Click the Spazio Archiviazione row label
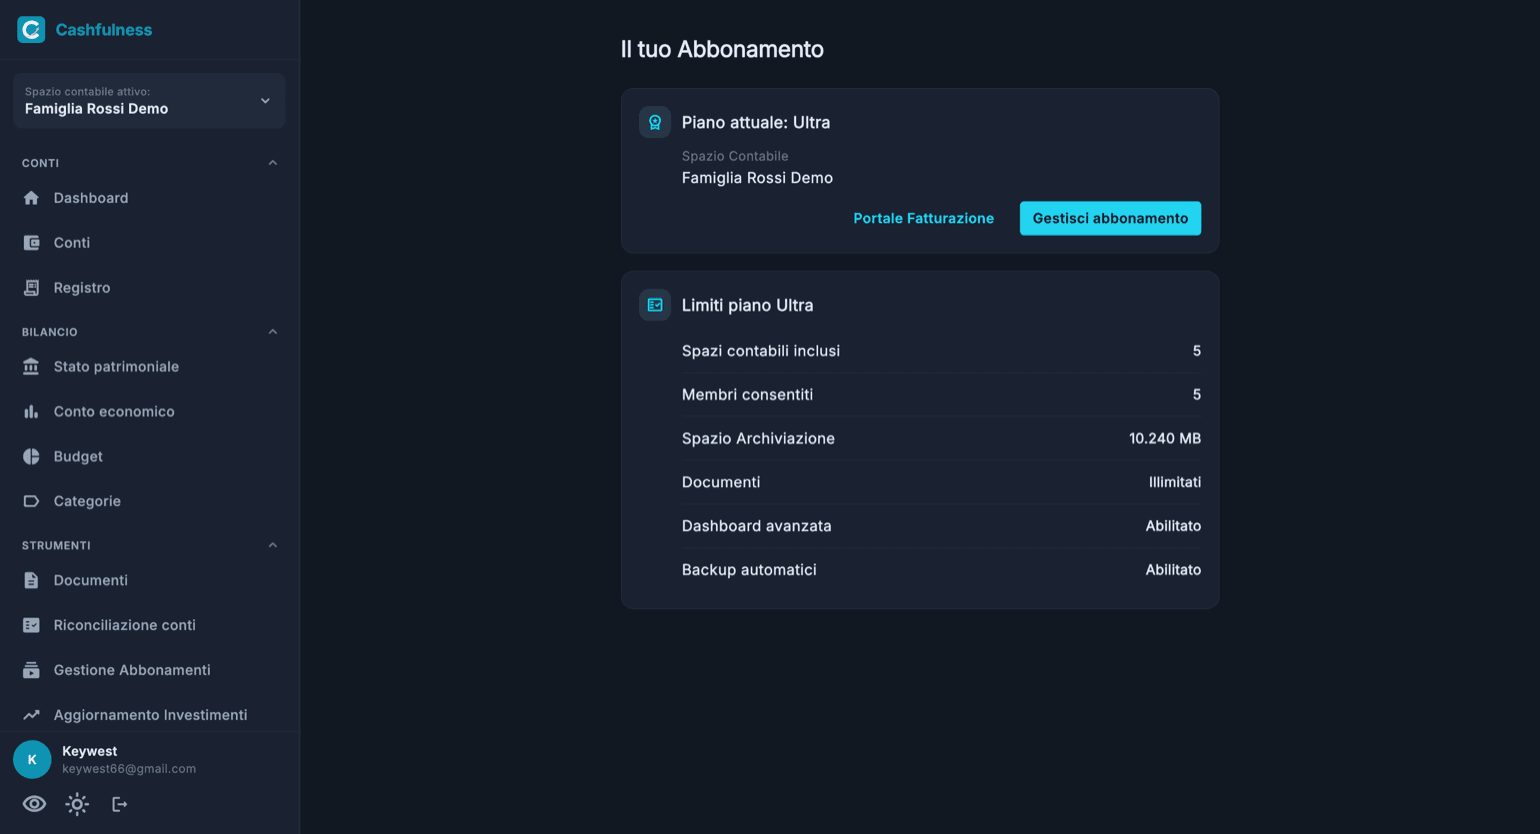Image resolution: width=1540 pixels, height=834 pixels. pos(758,438)
